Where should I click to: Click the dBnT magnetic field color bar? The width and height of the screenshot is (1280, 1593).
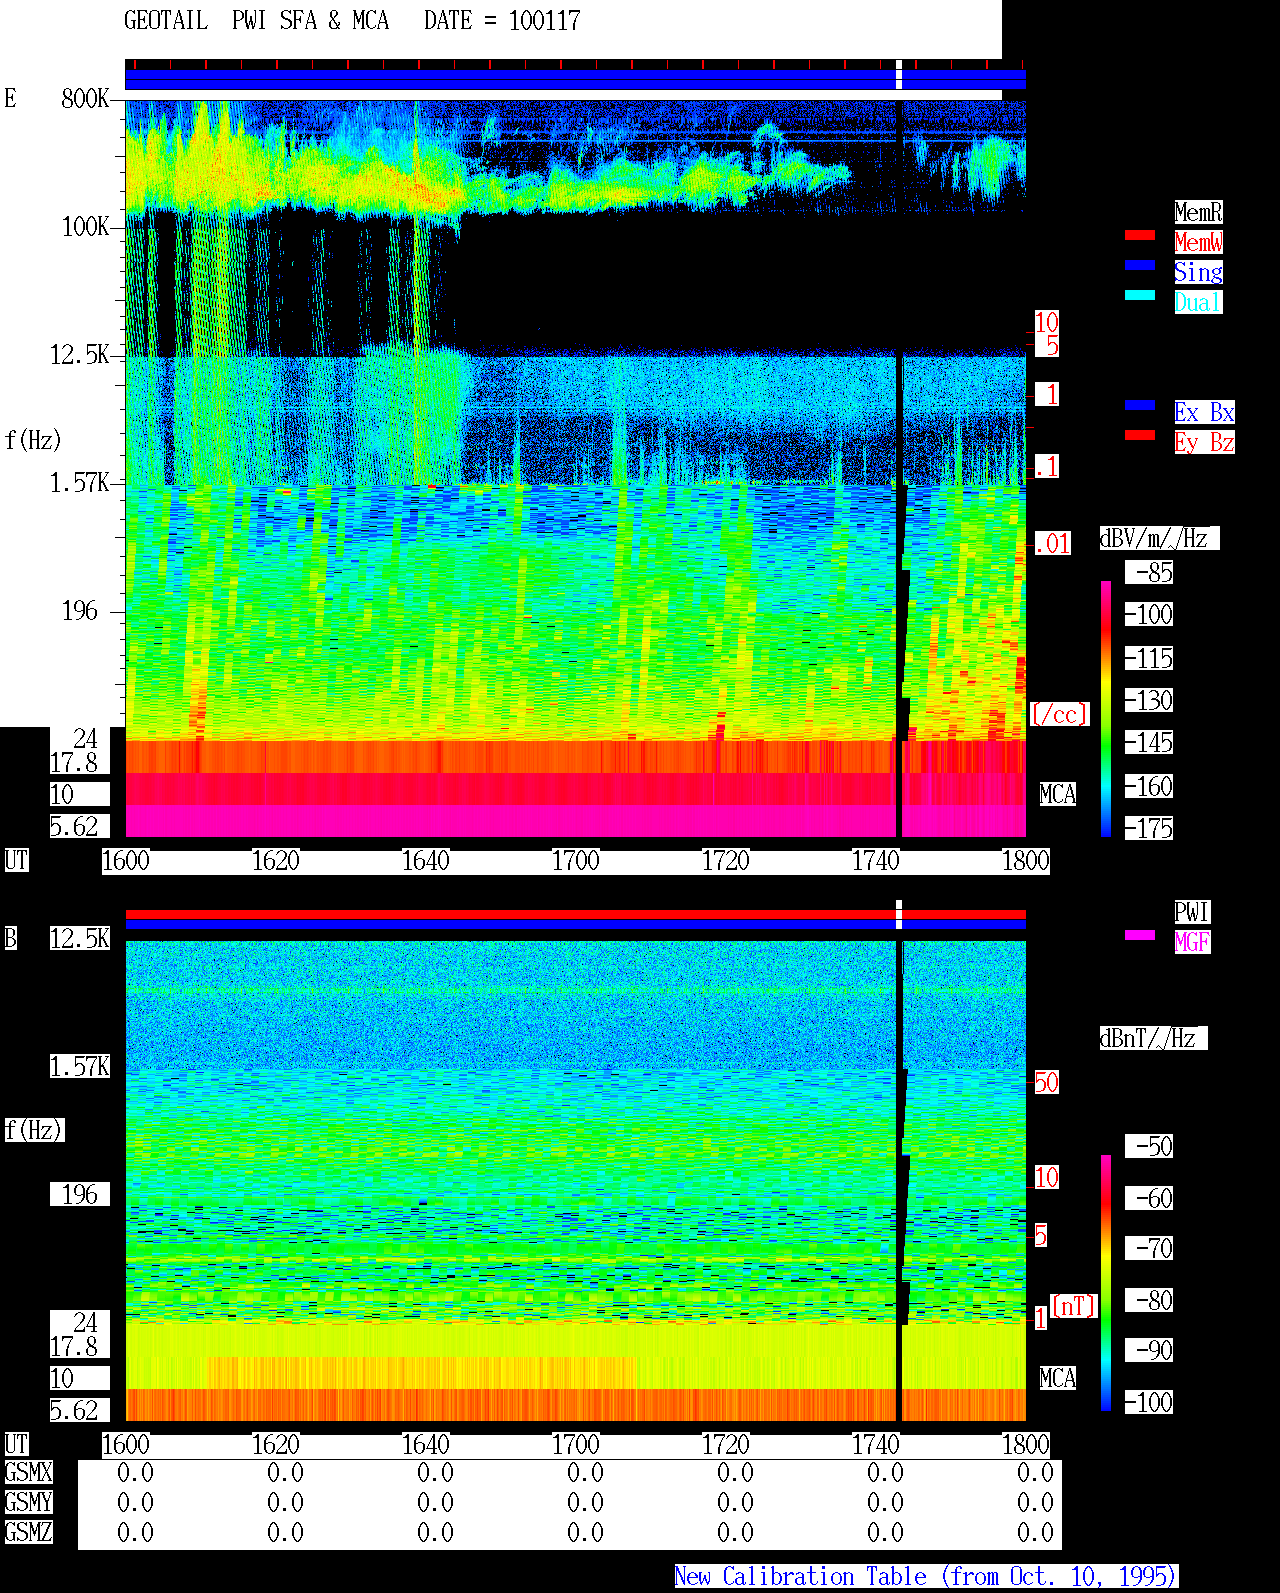coord(1106,1283)
